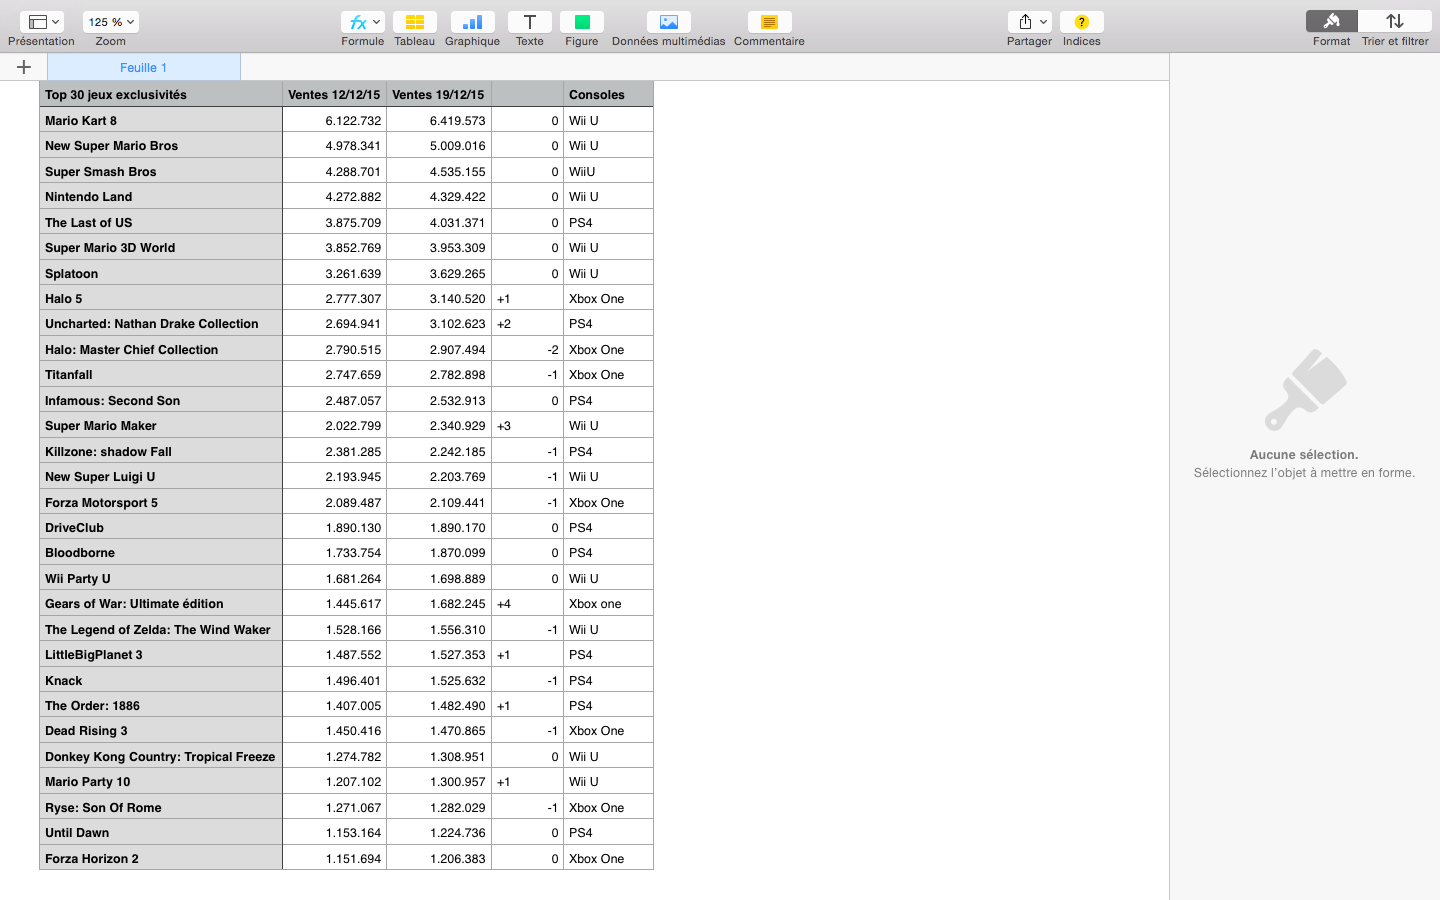The height and width of the screenshot is (900, 1440).
Task: Select the '+3' rank change cell
Action: coord(527,426)
